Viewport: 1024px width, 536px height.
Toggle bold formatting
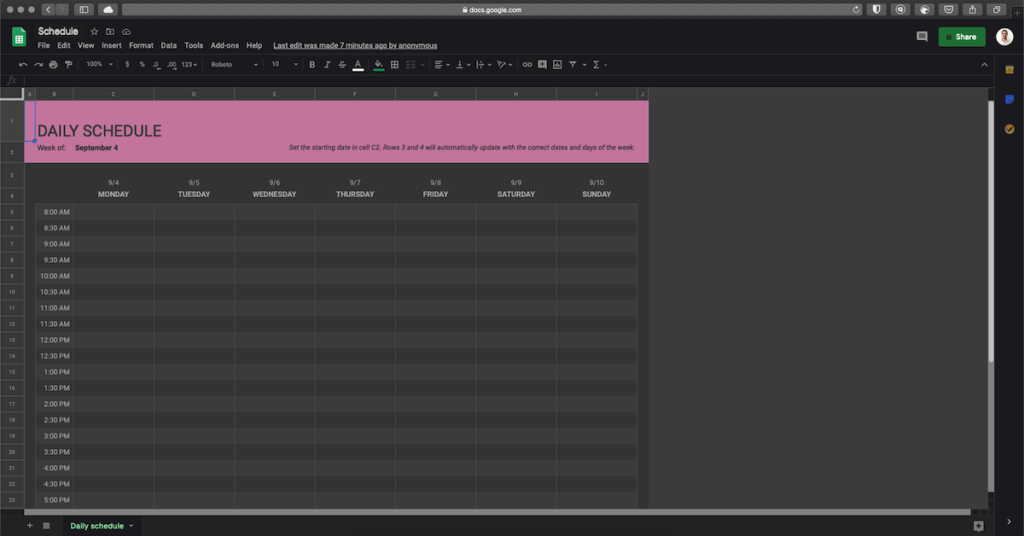pyautogui.click(x=312, y=65)
